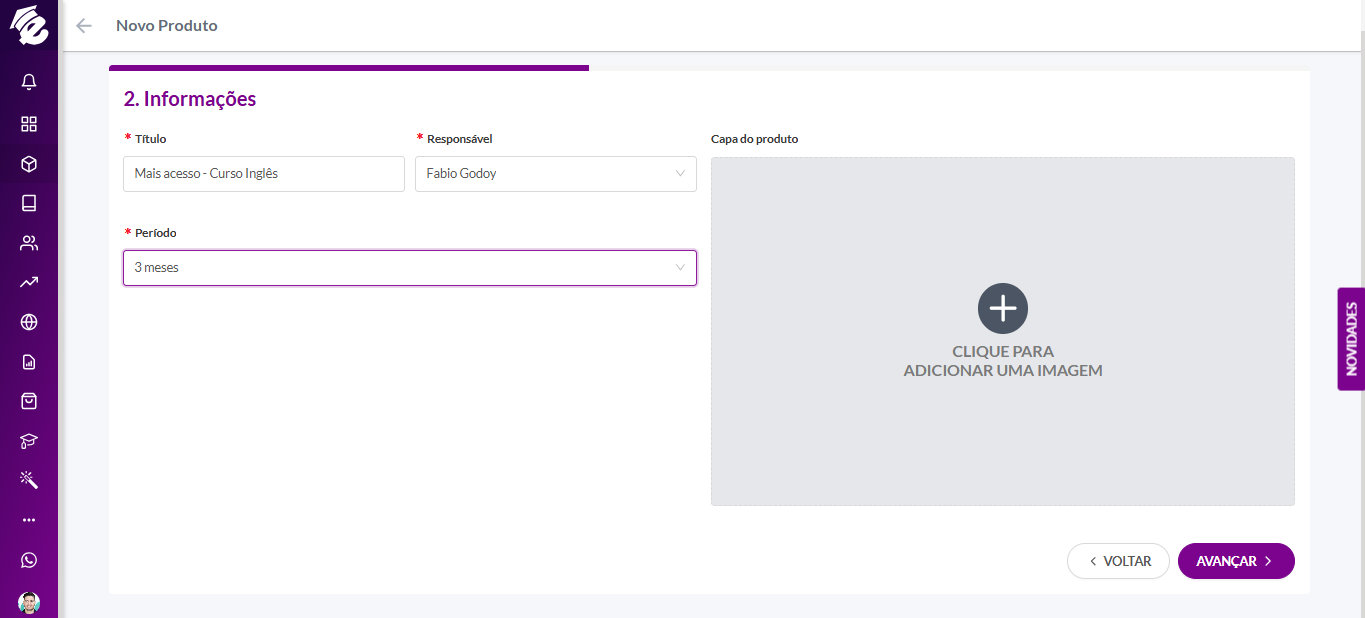Expand the Período dropdown

coord(410,268)
